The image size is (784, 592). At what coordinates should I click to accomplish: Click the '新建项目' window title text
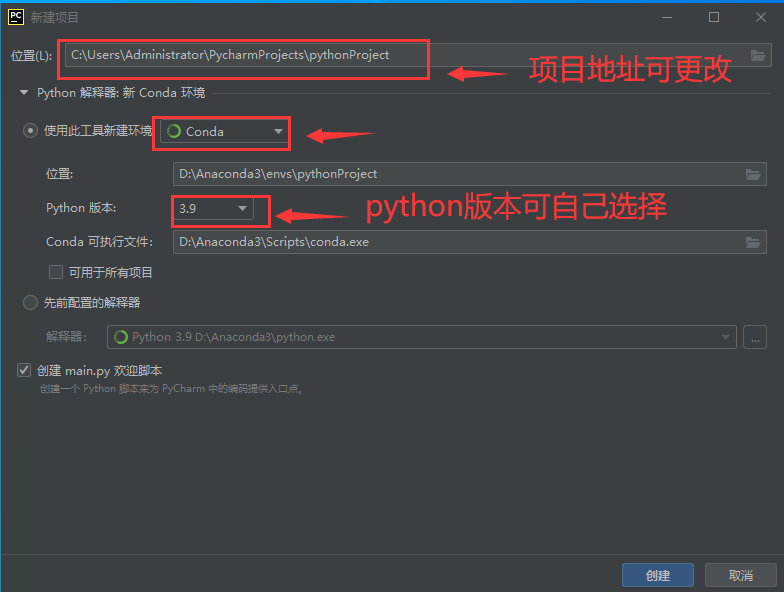tap(54, 18)
